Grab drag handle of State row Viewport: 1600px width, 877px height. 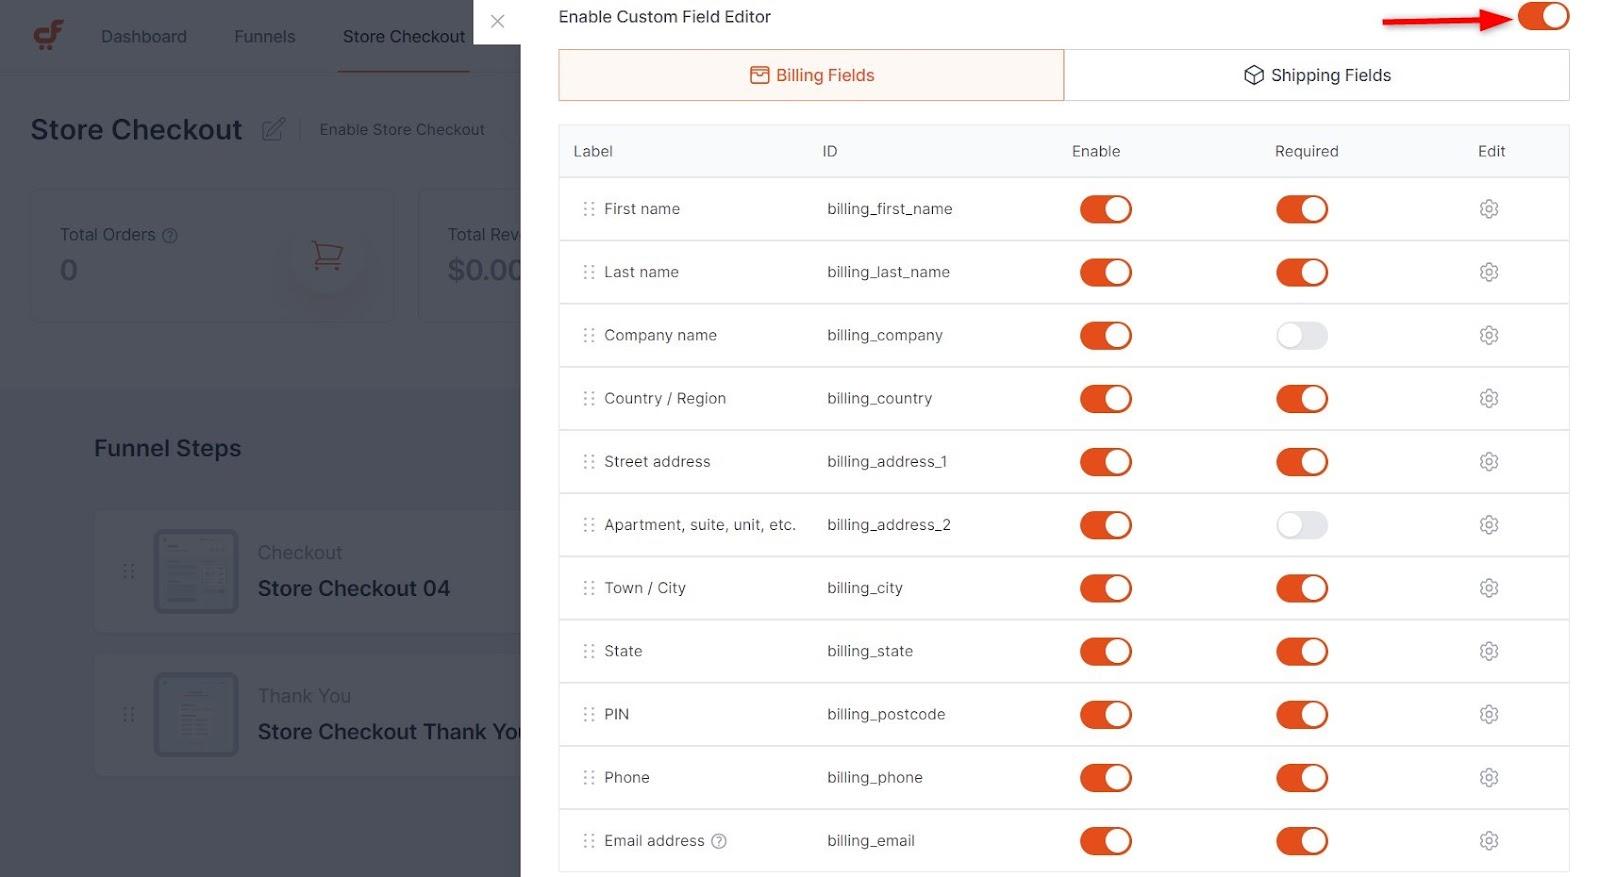[x=588, y=651]
